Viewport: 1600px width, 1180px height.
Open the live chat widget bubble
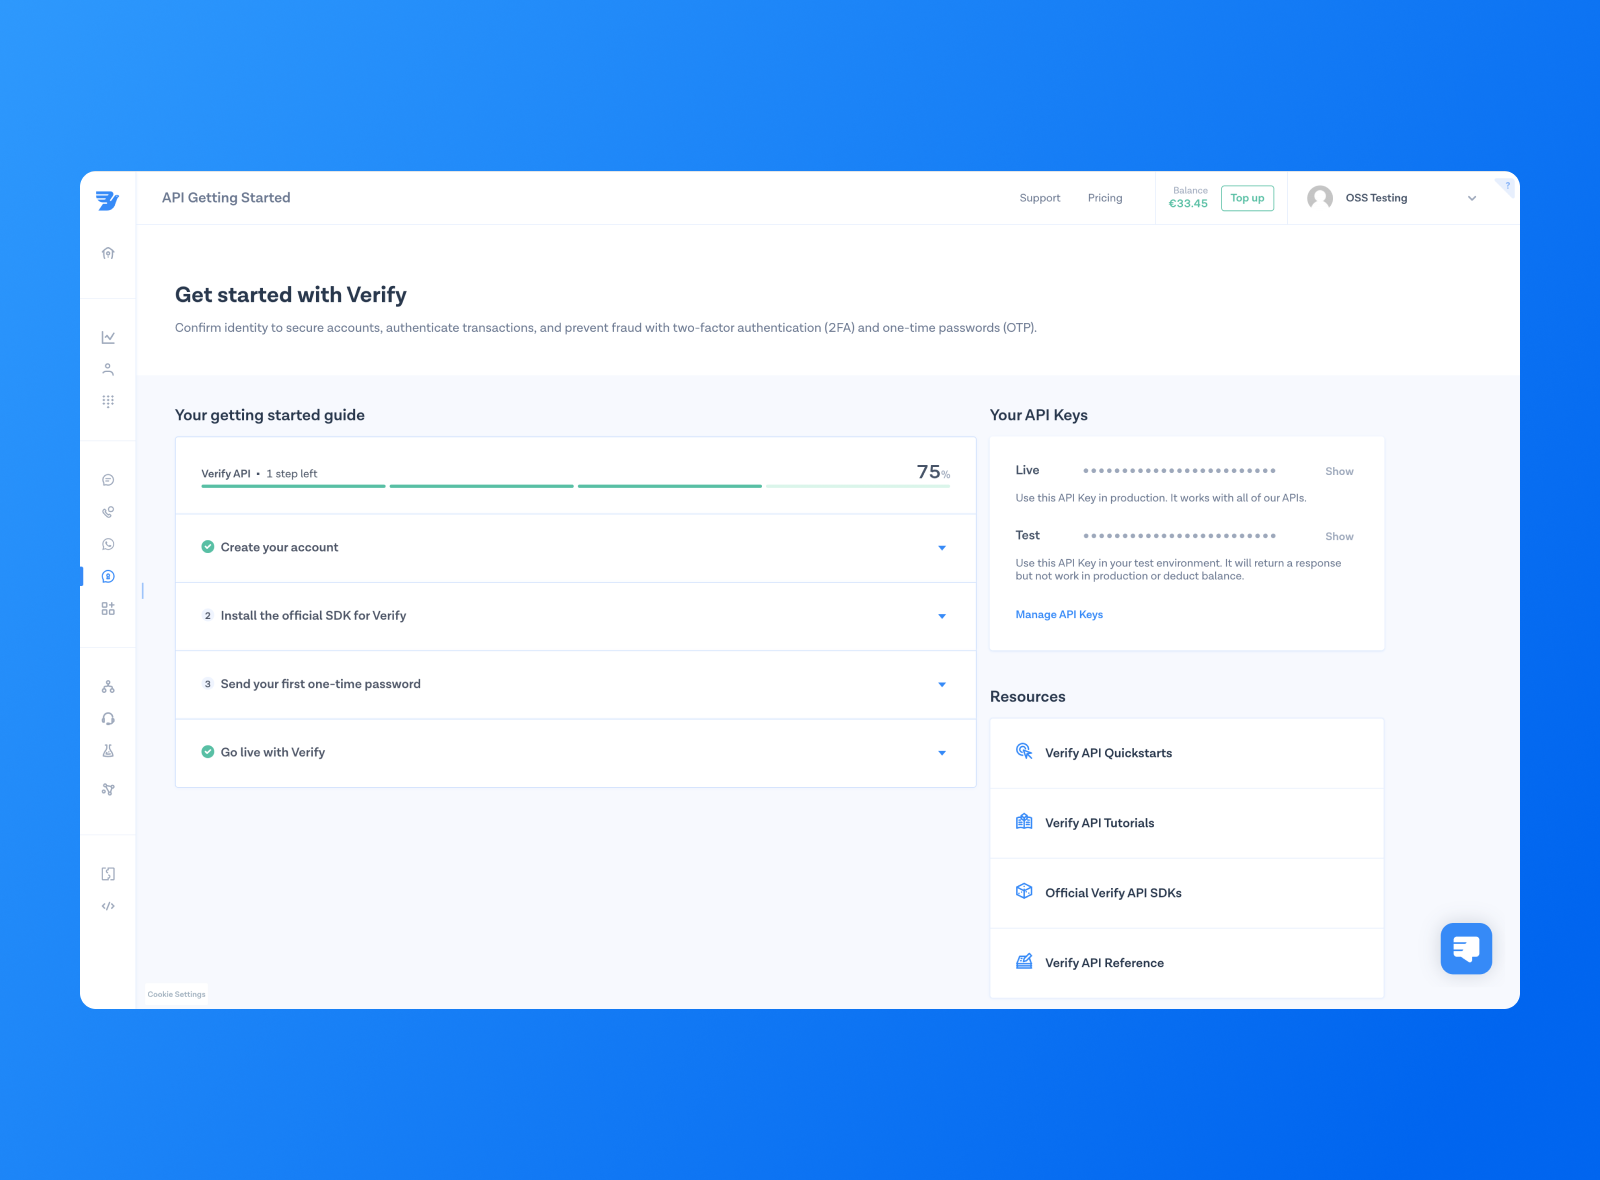click(1466, 948)
